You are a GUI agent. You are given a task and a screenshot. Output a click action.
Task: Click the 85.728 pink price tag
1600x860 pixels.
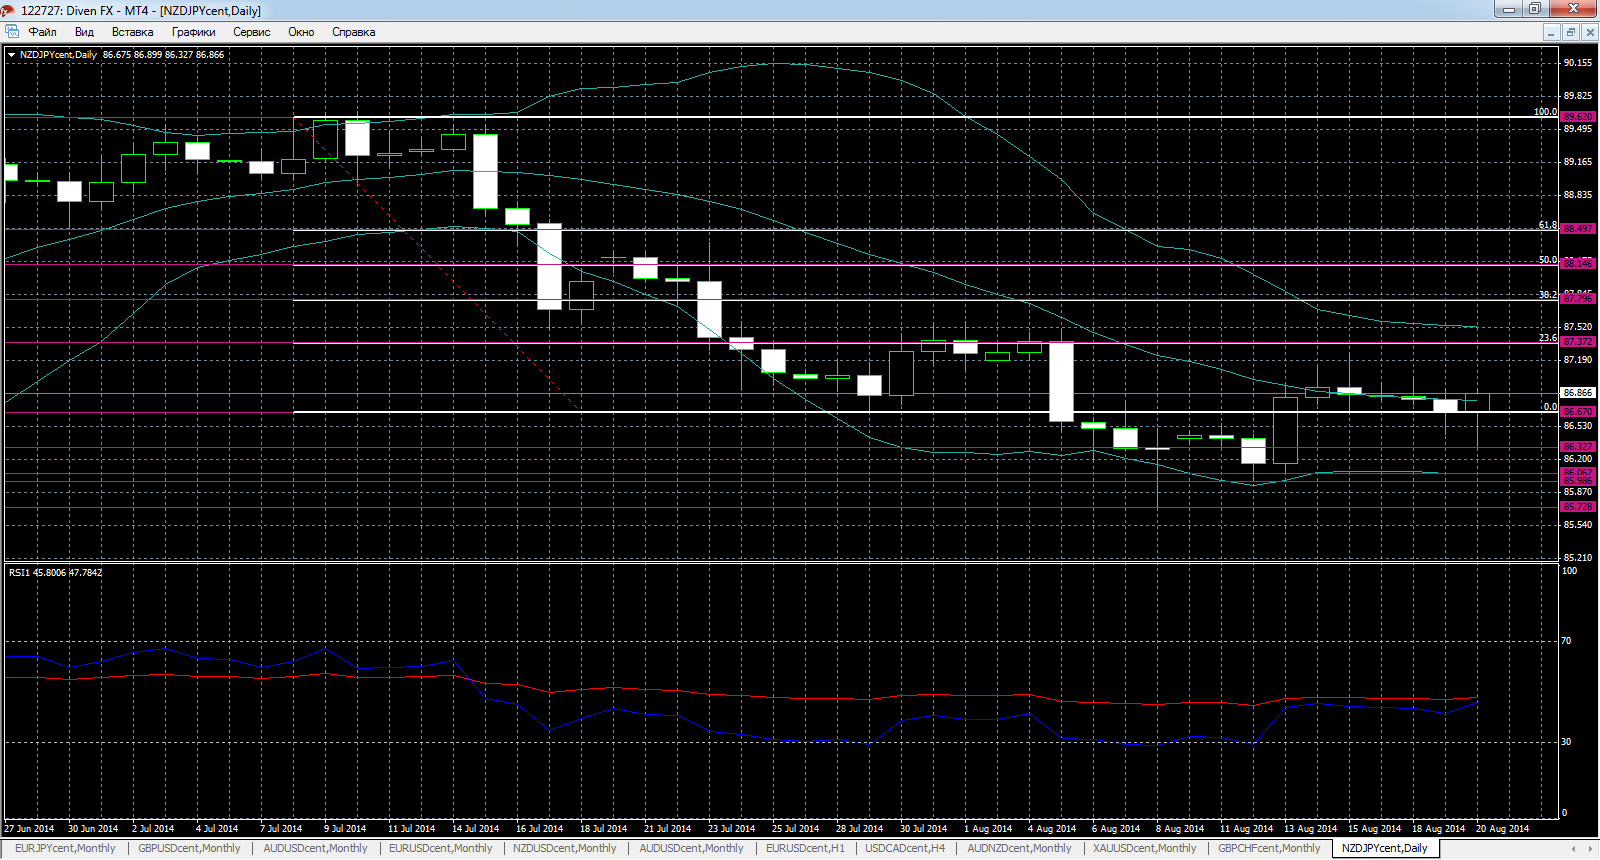coord(1578,507)
